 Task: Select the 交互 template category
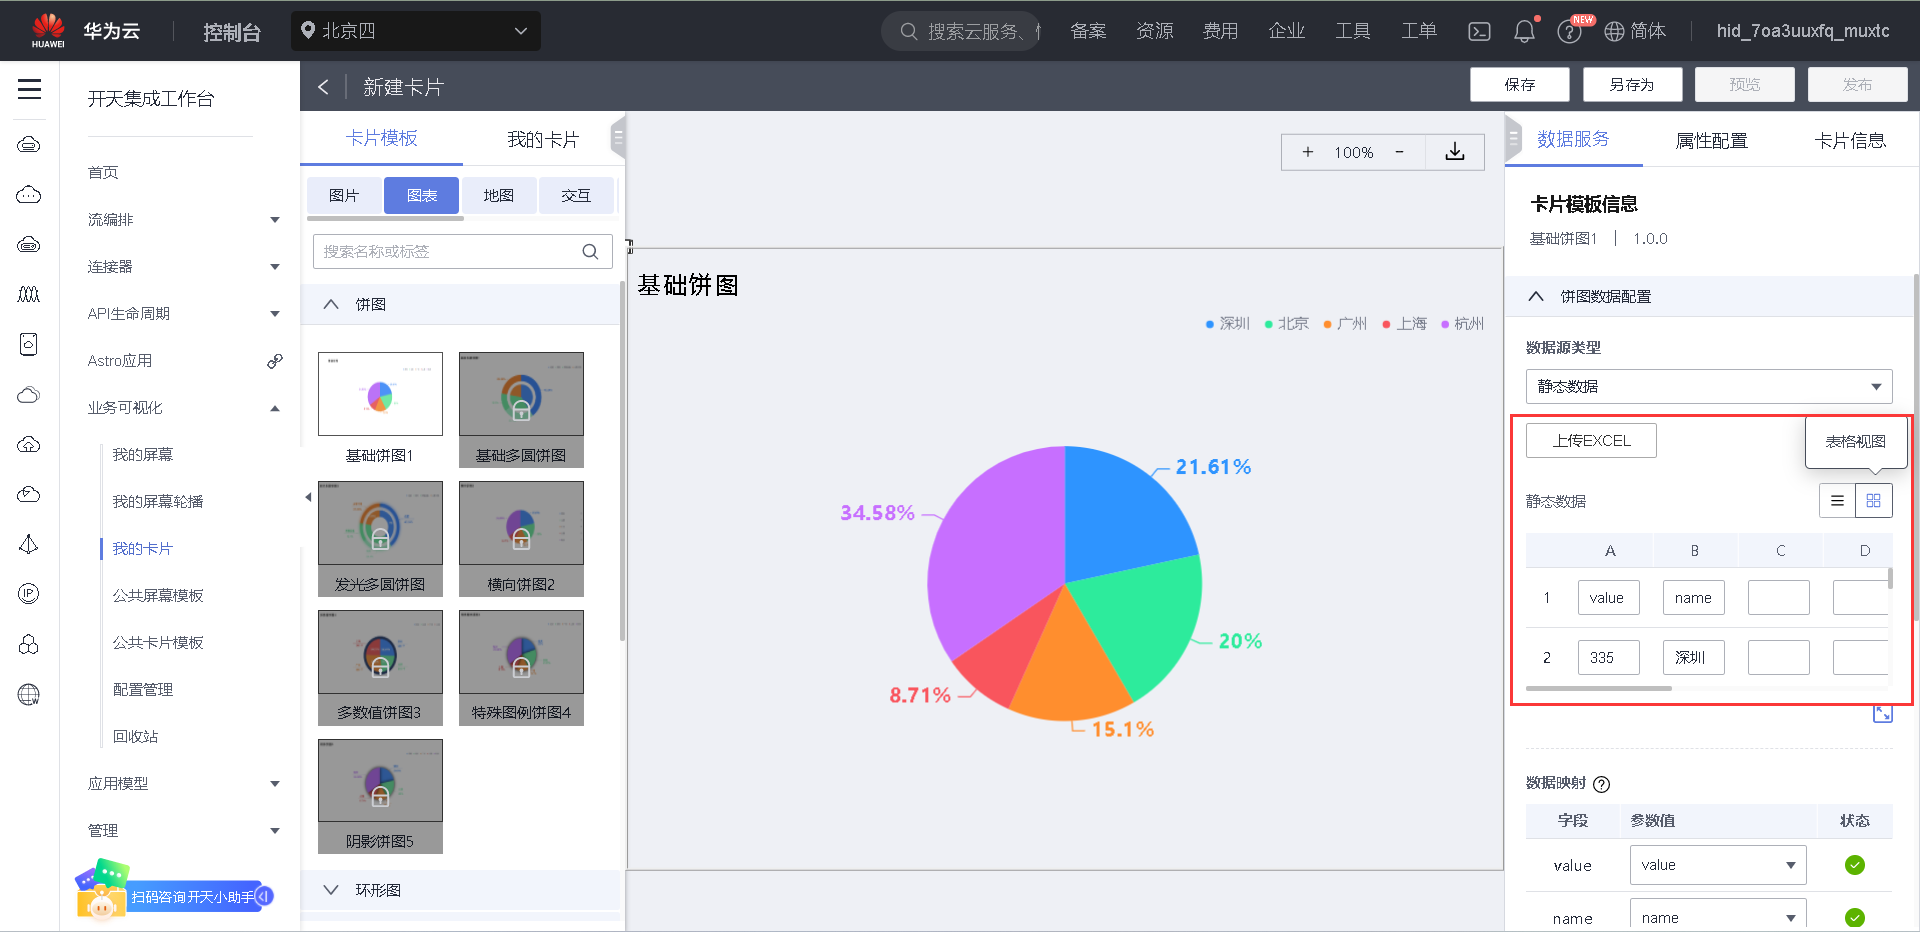576,196
